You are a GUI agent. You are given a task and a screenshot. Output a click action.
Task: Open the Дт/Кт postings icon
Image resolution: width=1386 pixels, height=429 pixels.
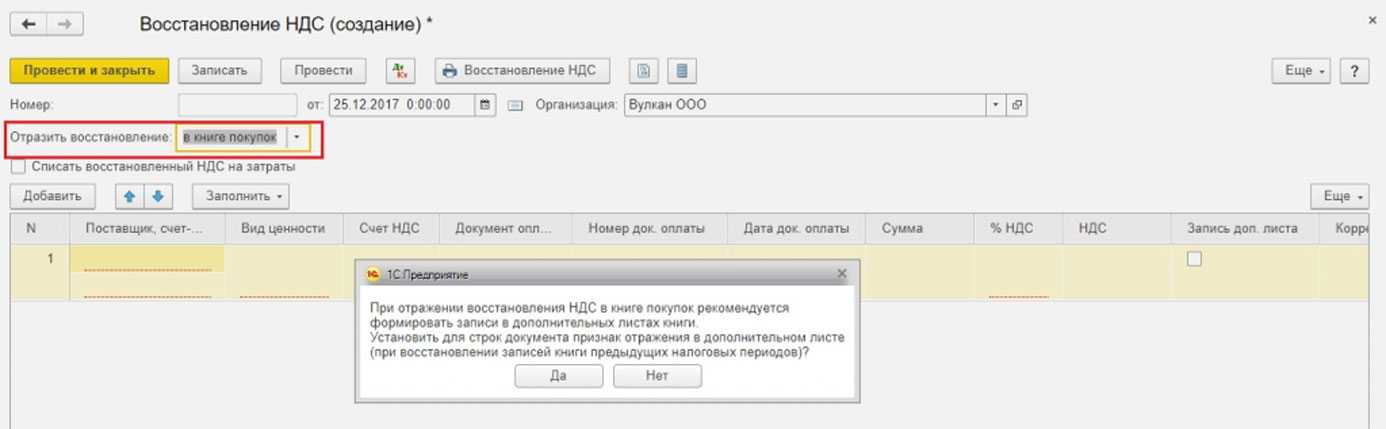[401, 71]
